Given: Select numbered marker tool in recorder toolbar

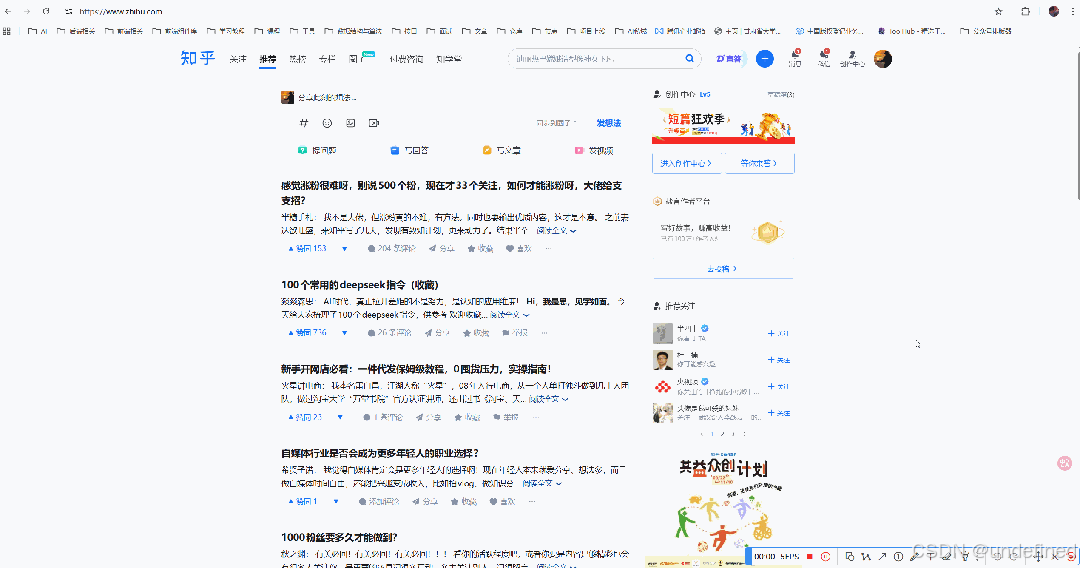Looking at the screenshot, I should coord(898,556).
